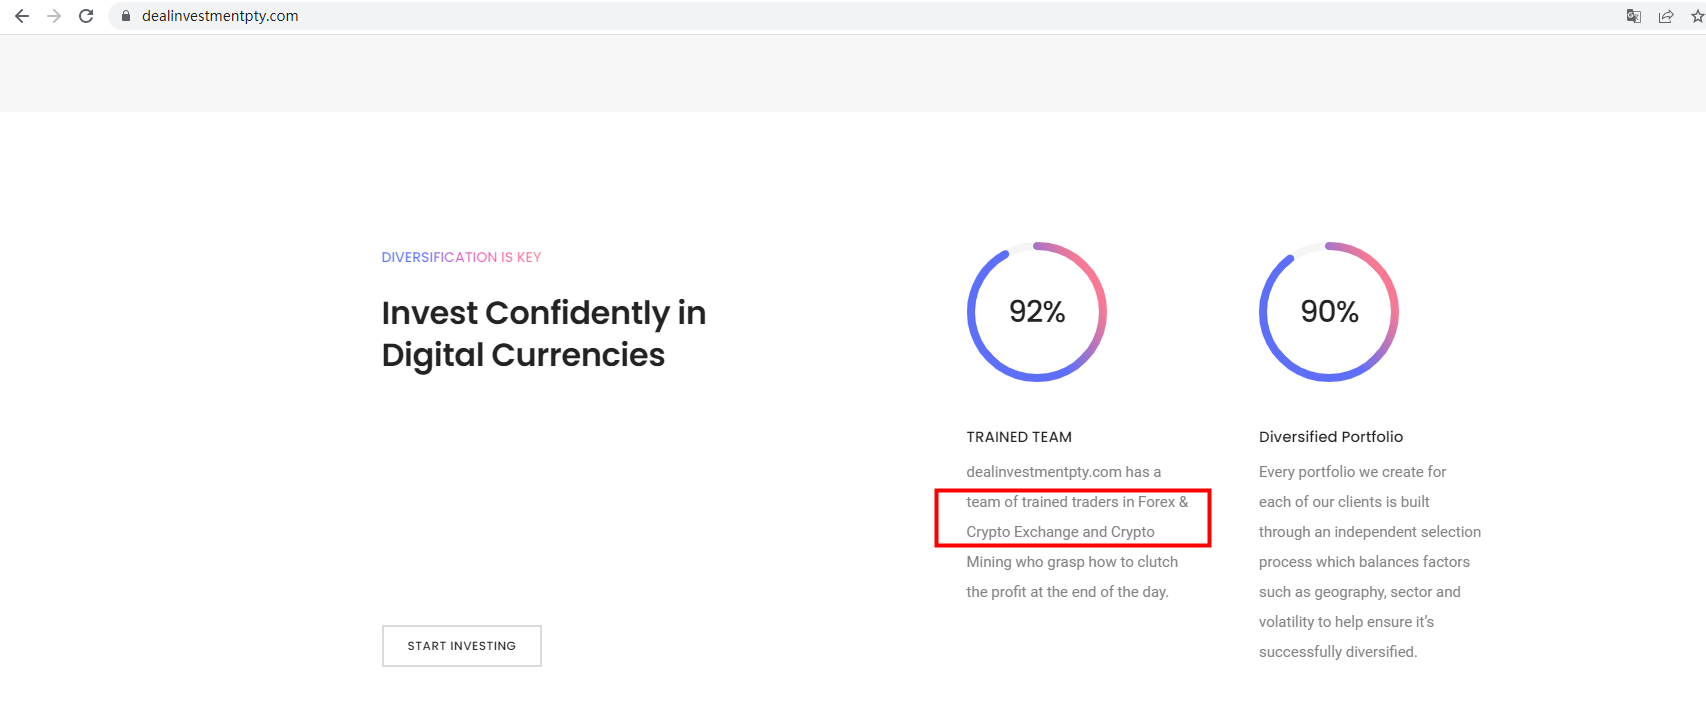Click the DIVERSIFICATION IS KEY label
Image resolution: width=1706 pixels, height=703 pixels.
pos(461,257)
